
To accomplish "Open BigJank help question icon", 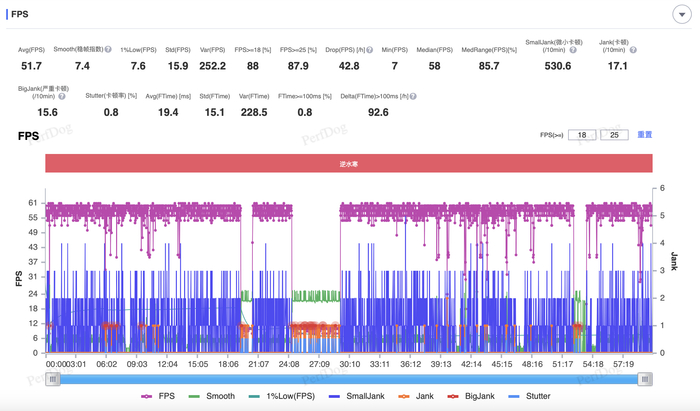I will [x=62, y=96].
